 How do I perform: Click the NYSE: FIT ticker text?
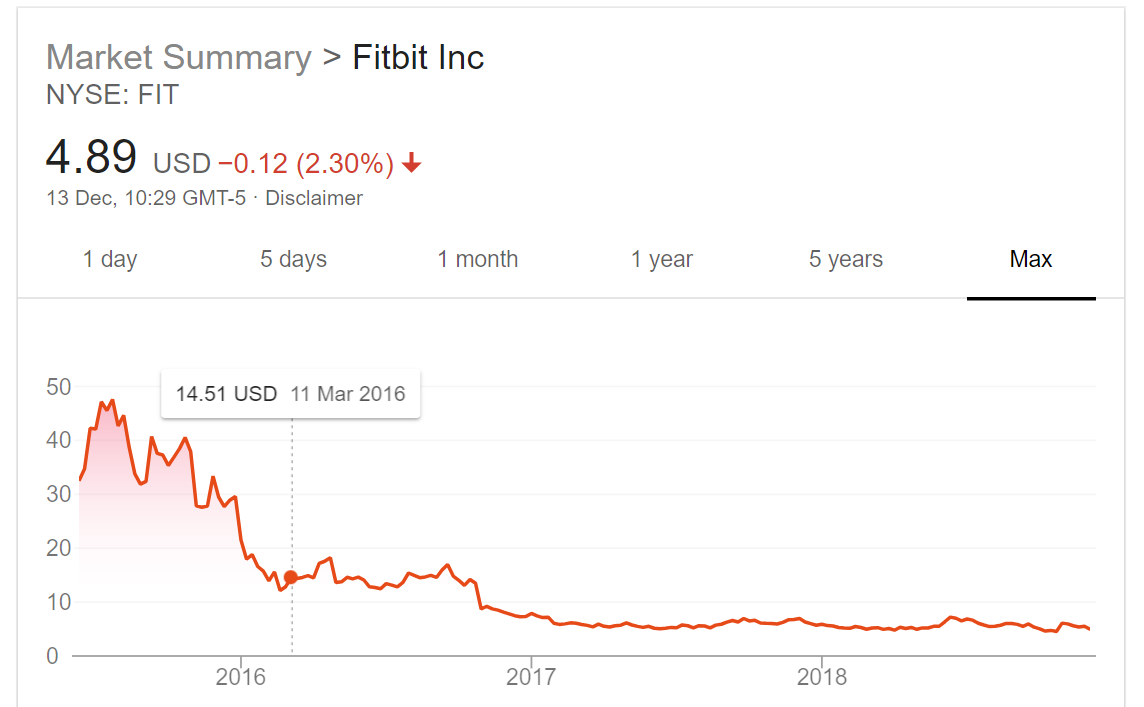[113, 95]
